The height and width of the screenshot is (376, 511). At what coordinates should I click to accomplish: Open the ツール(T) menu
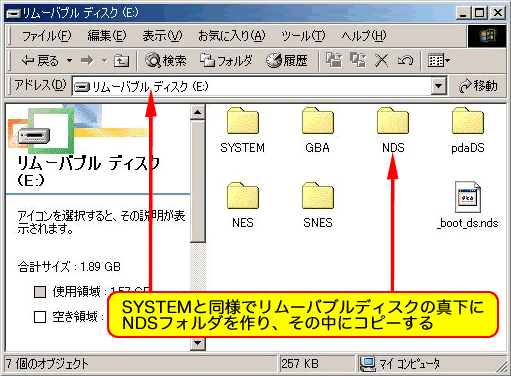303,36
